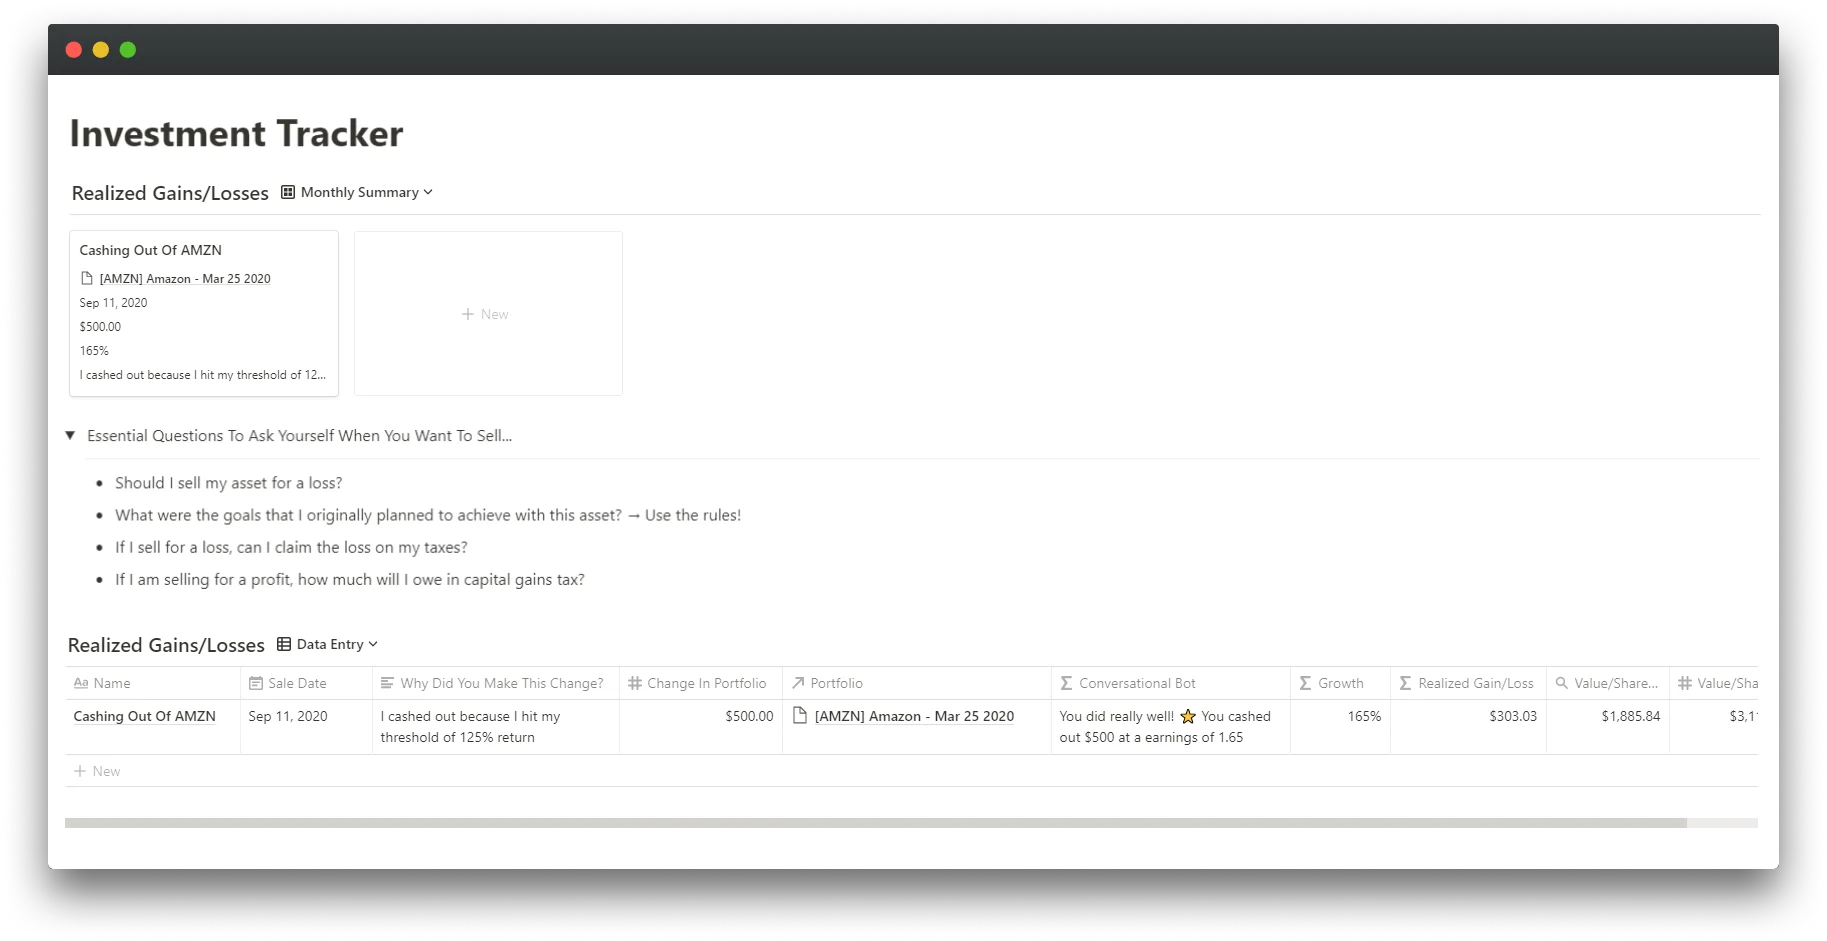The width and height of the screenshot is (1827, 941).
Task: Click the Investment Tracker page title
Action: (236, 133)
